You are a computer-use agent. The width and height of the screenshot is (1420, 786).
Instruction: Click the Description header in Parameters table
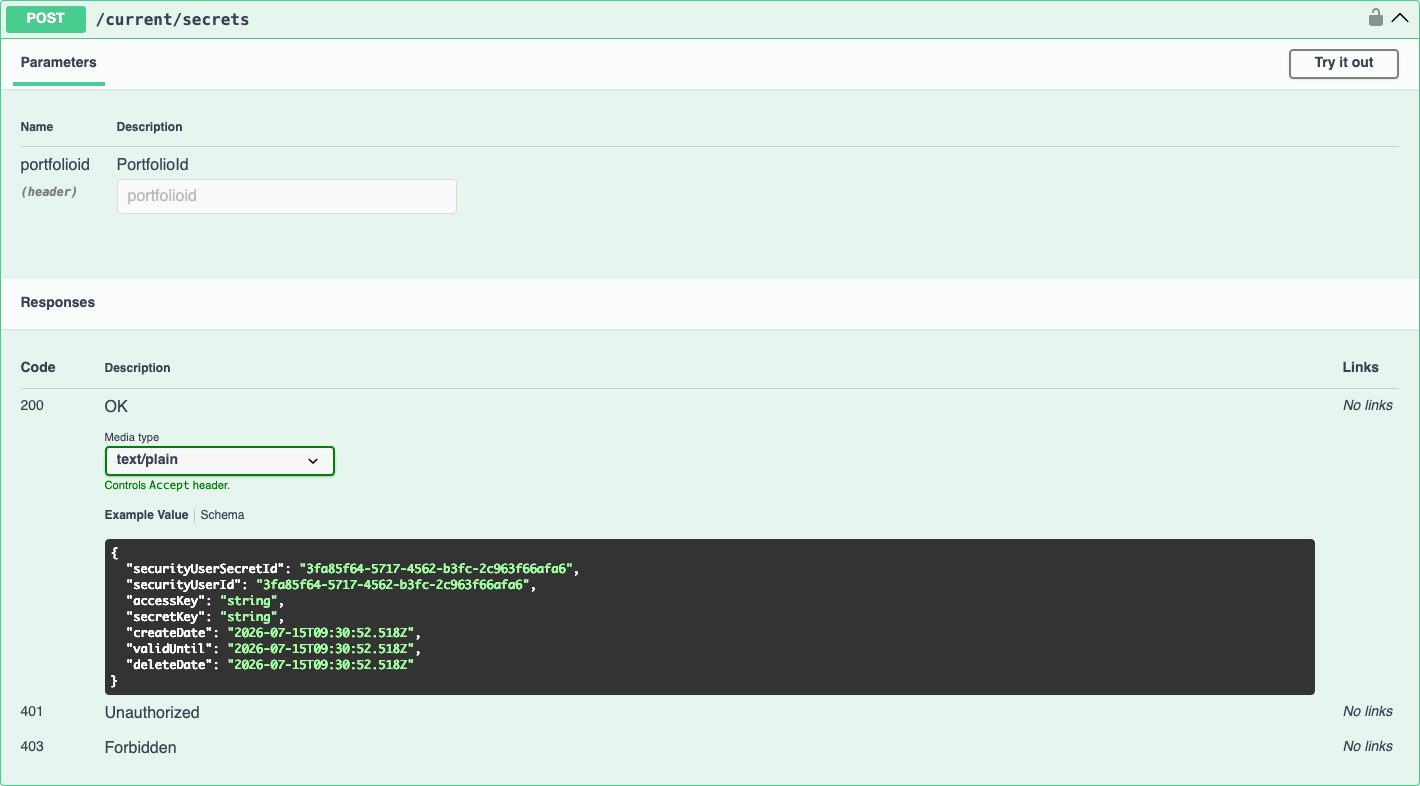(150, 127)
